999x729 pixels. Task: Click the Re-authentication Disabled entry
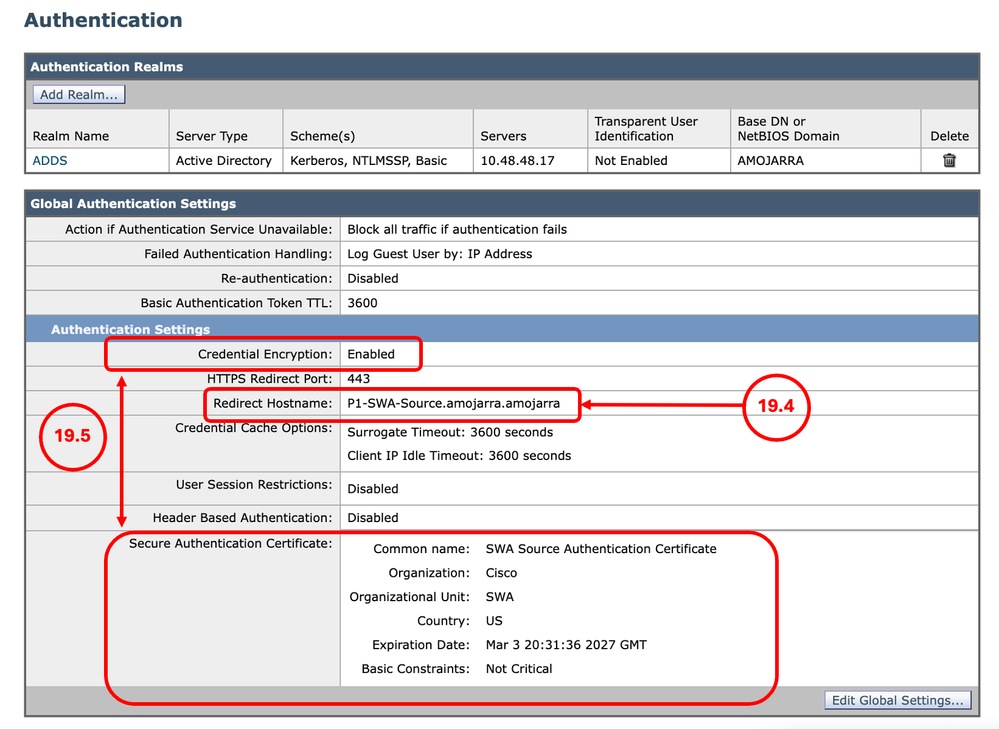(371, 278)
